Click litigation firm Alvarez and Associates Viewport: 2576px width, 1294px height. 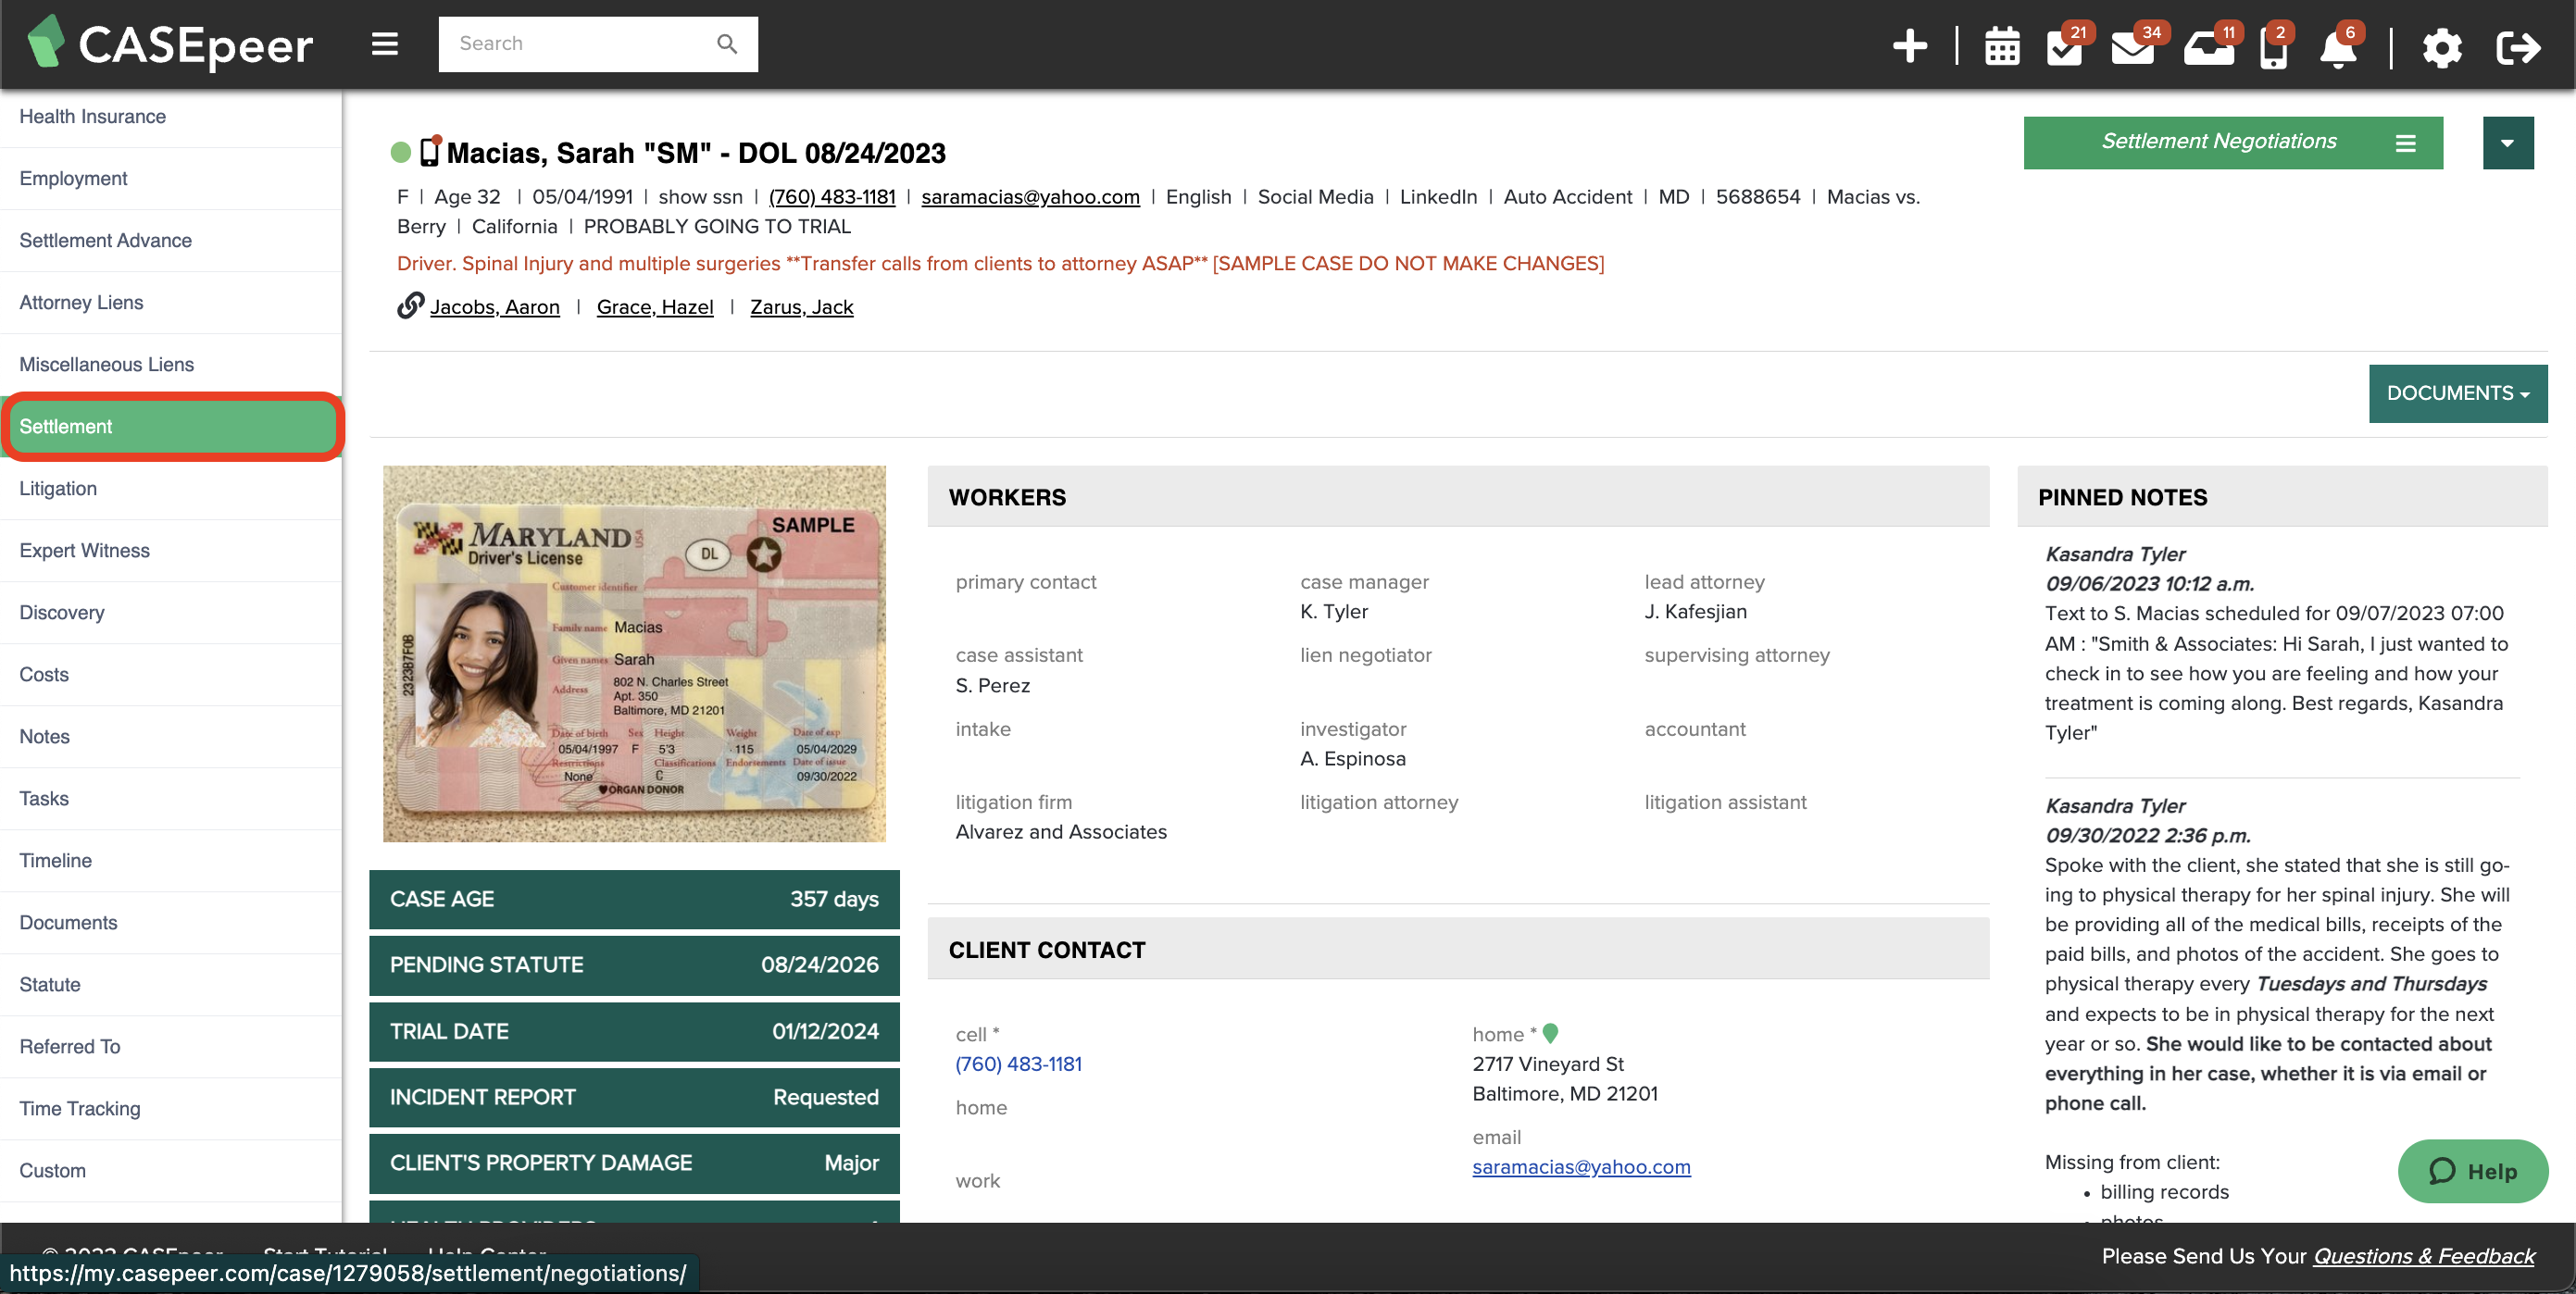click(1061, 832)
